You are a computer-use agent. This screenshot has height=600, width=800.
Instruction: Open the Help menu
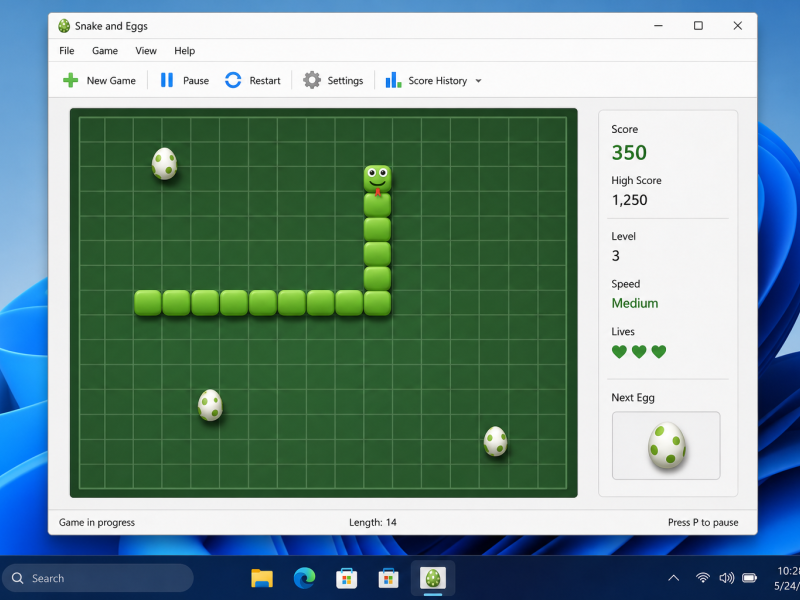click(x=184, y=51)
